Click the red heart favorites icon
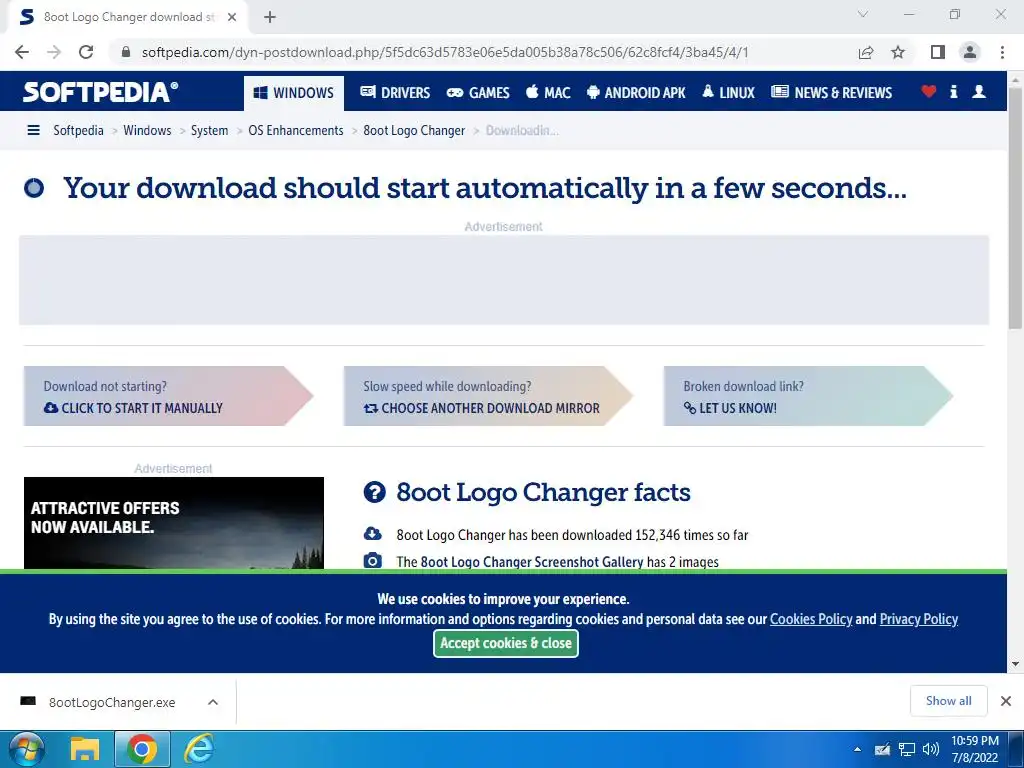This screenshot has height=768, width=1024. coord(929,92)
